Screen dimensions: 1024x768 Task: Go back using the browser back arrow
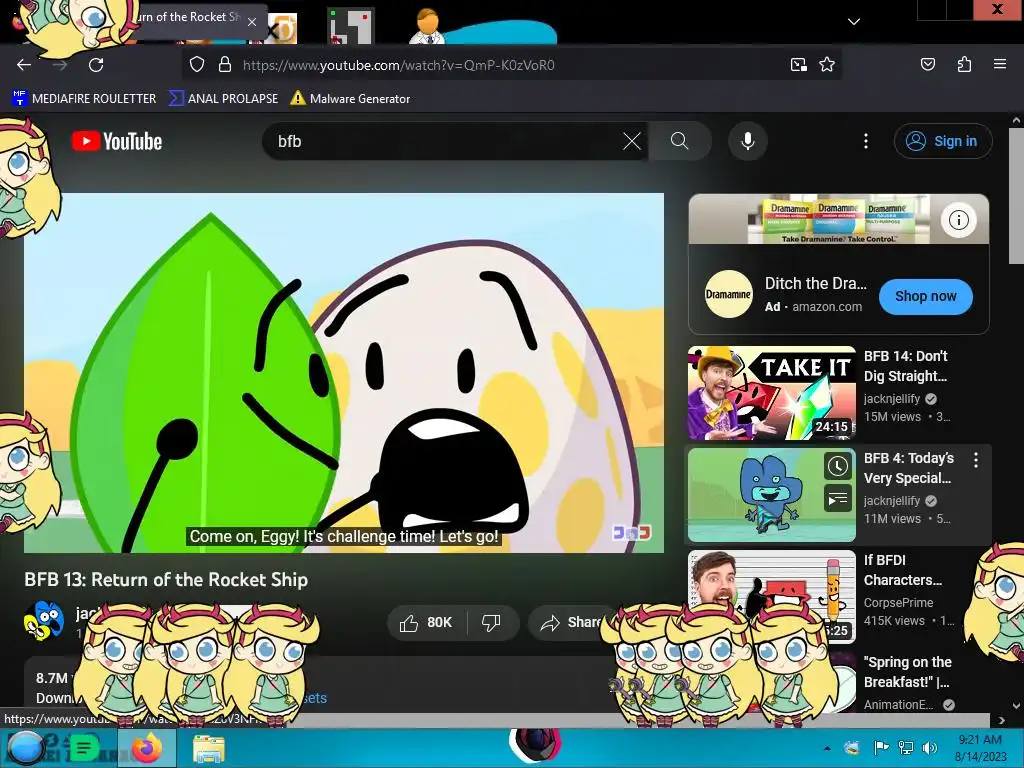24,65
